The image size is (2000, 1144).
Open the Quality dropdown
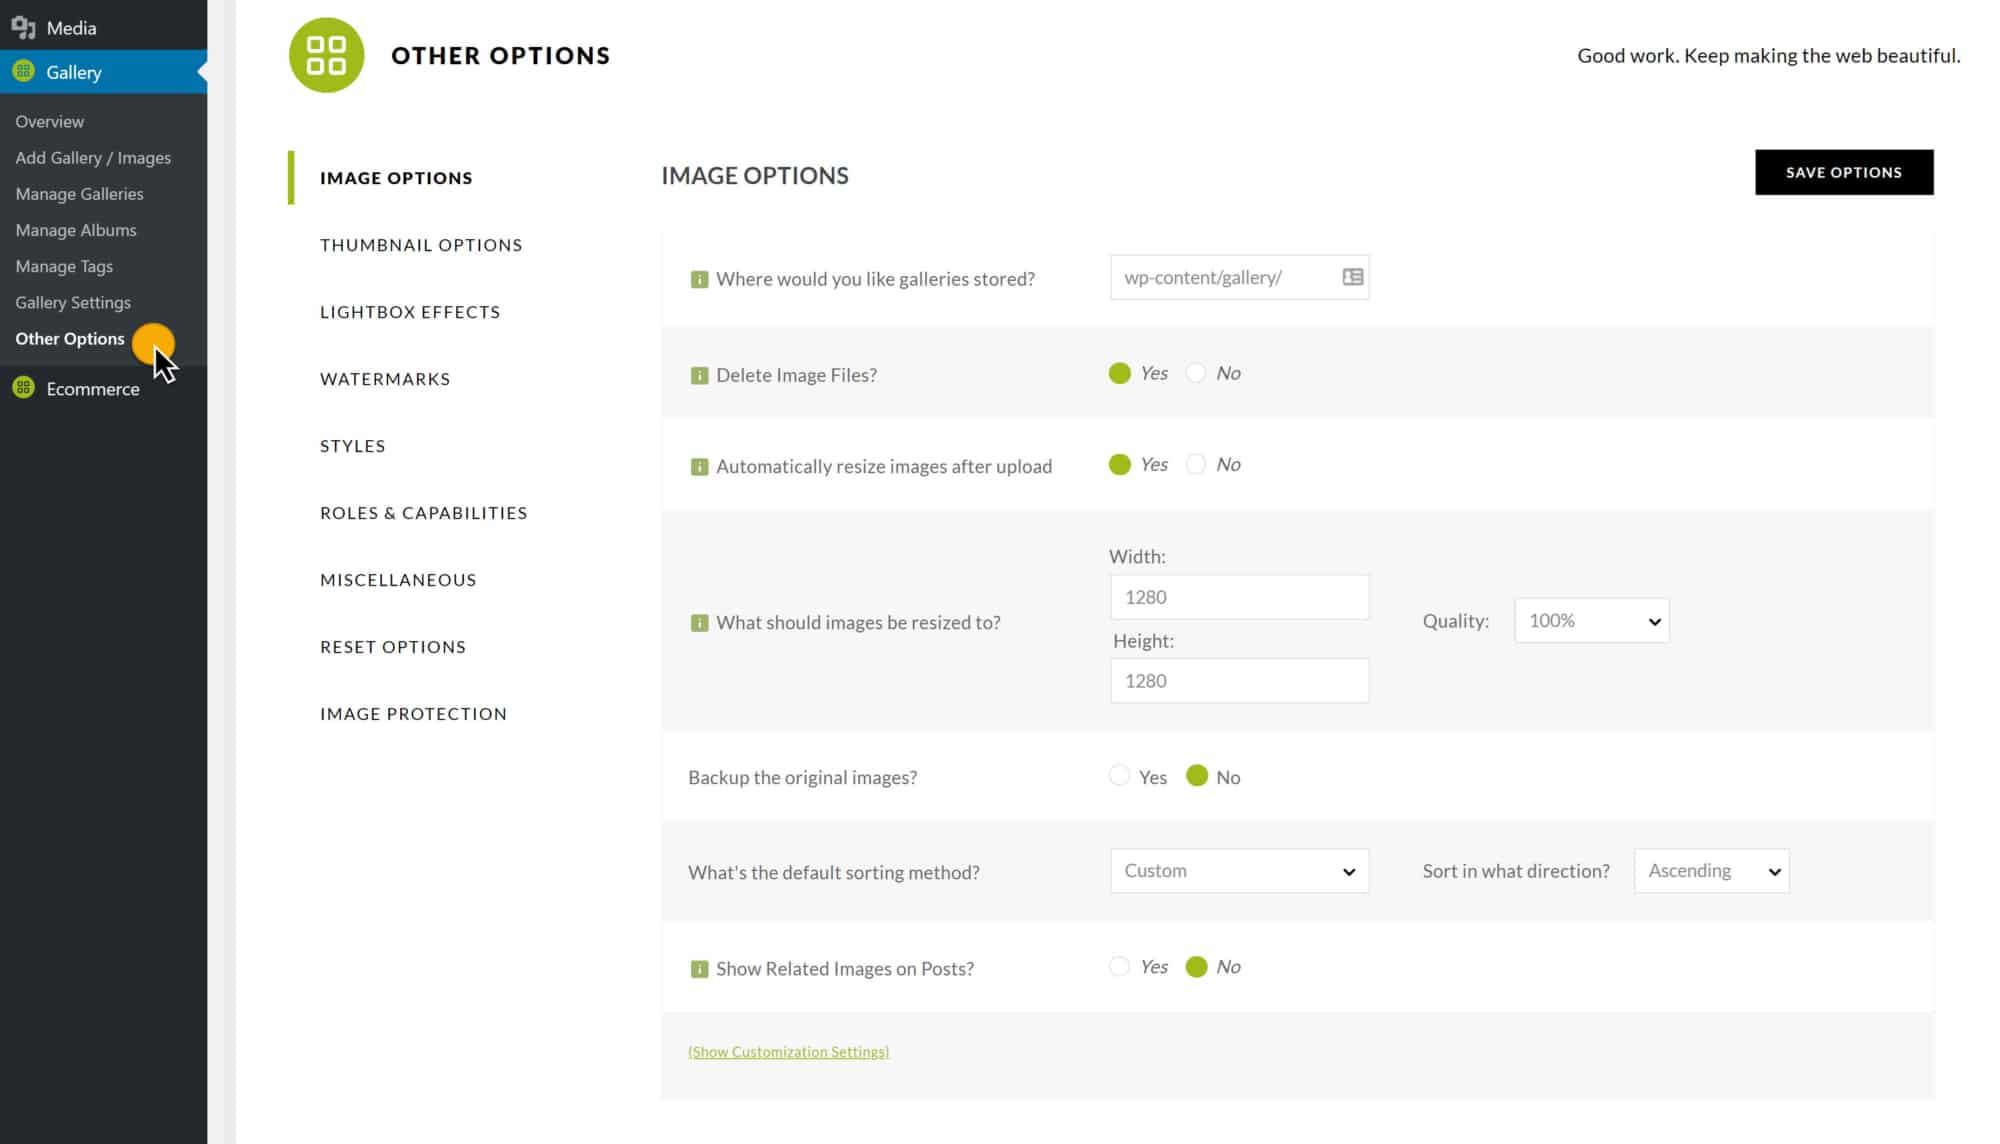coord(1591,620)
